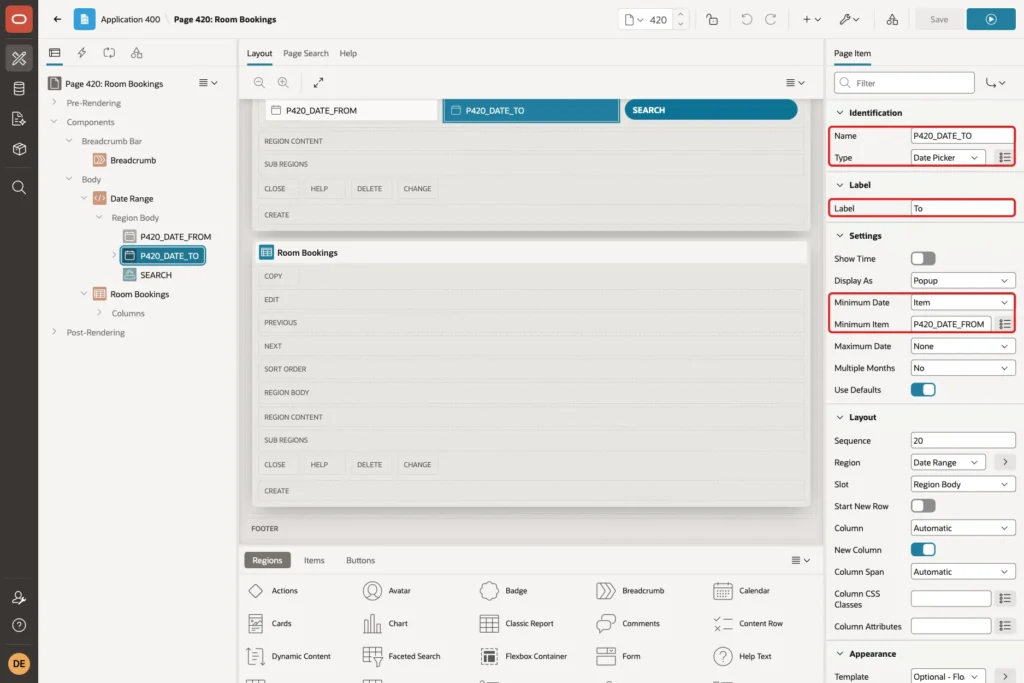Image resolution: width=1024 pixels, height=683 pixels.
Task: Go back using the left arrow icon
Action: [57, 19]
